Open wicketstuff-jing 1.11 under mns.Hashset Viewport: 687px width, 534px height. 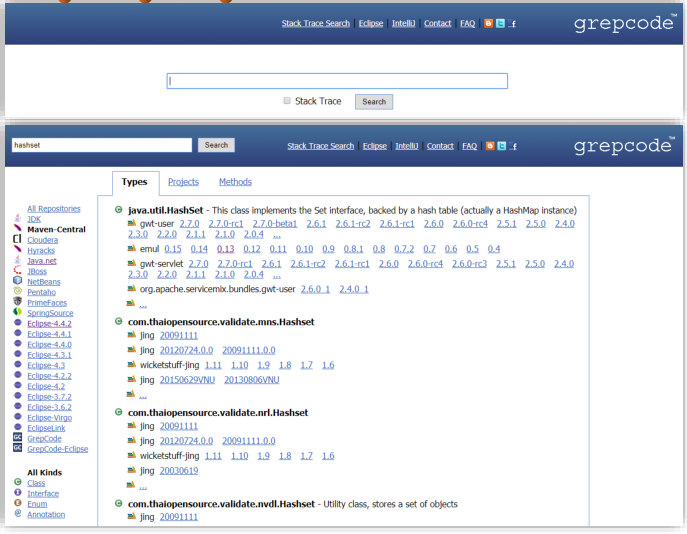(213, 365)
